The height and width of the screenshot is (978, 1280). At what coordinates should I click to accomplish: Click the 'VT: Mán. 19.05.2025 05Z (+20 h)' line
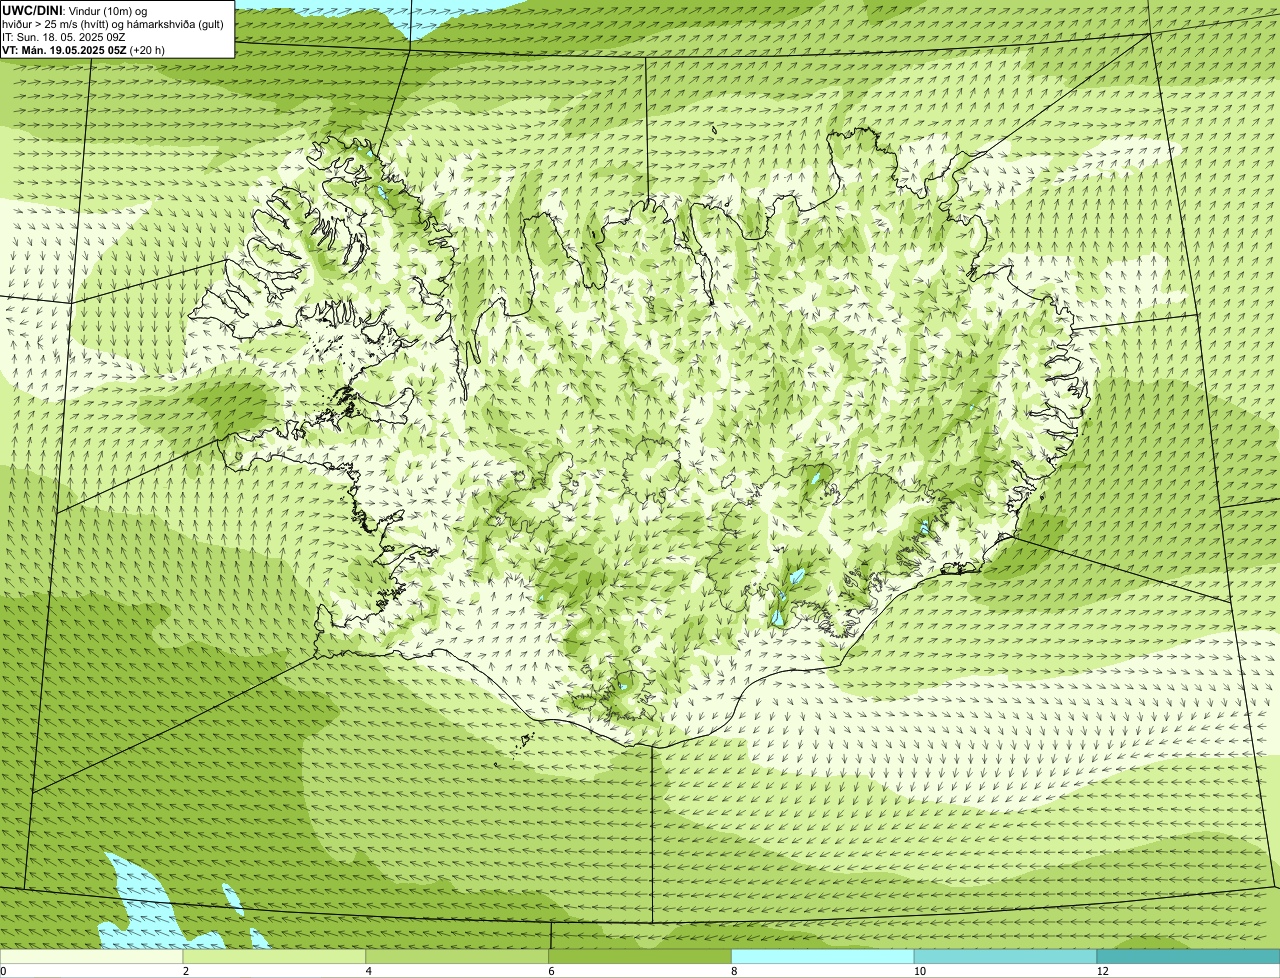(x=84, y=49)
